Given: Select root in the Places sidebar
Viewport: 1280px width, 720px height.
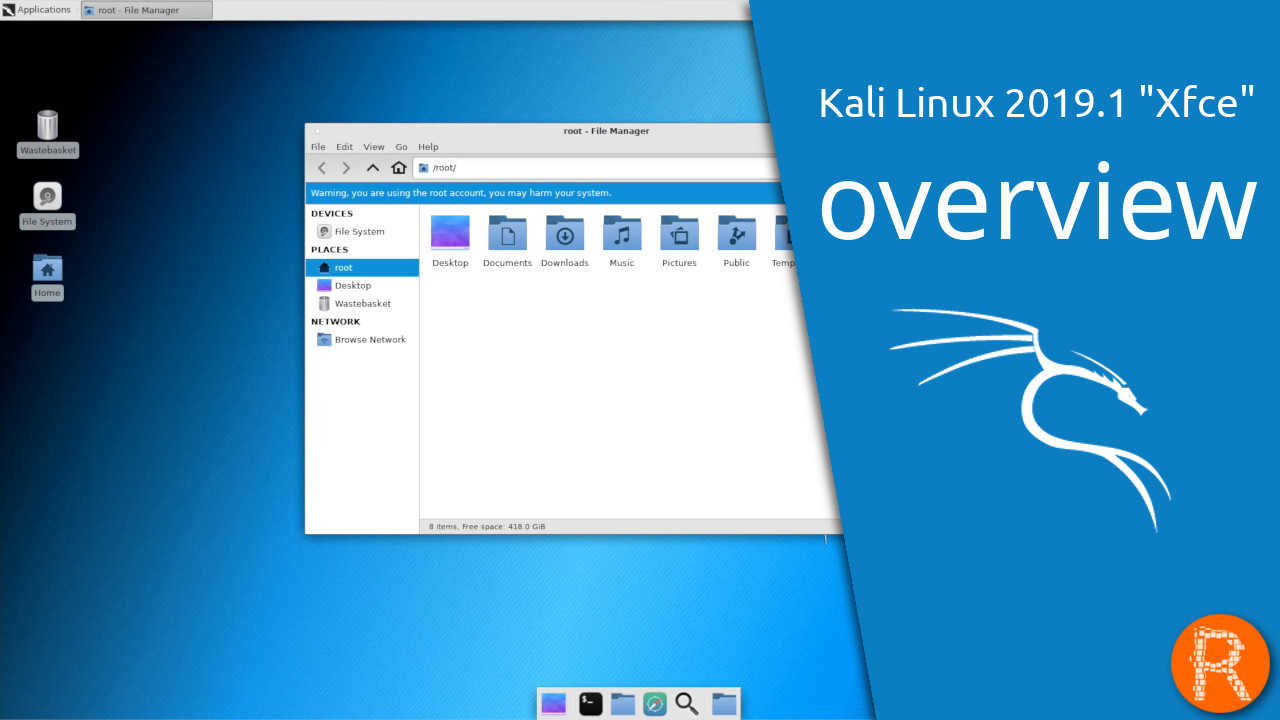Looking at the screenshot, I should [362, 268].
